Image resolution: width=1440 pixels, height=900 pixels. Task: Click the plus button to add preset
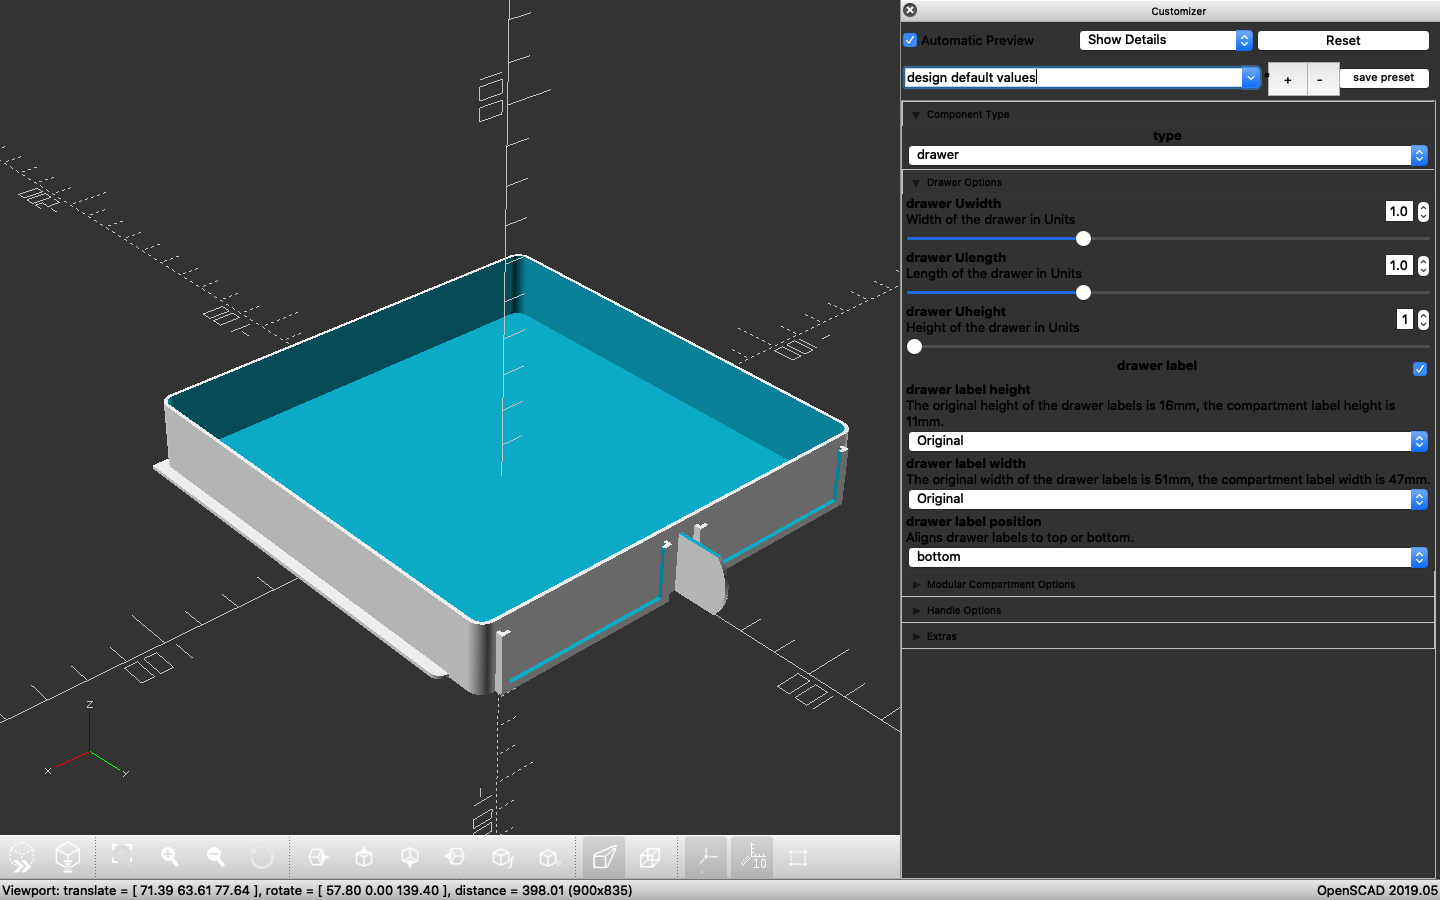coord(1288,79)
